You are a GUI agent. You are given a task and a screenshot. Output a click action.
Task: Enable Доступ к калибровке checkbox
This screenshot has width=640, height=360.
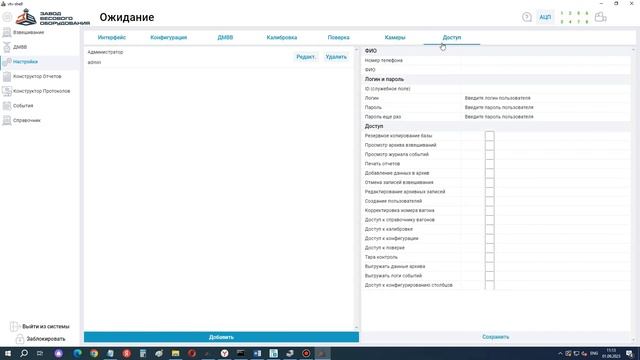pos(490,229)
